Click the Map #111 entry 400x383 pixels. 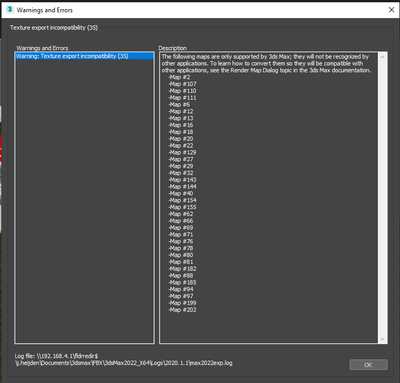tap(182, 98)
